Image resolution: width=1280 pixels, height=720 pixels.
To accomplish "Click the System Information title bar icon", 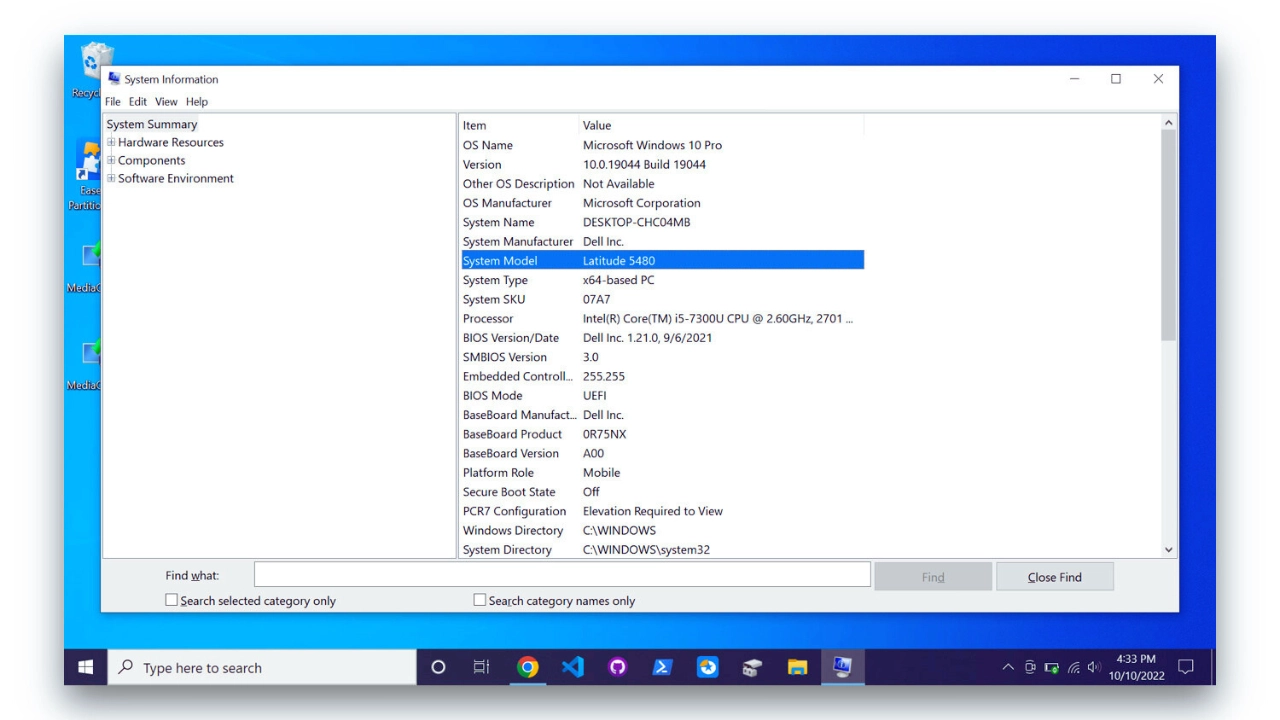I will point(114,79).
